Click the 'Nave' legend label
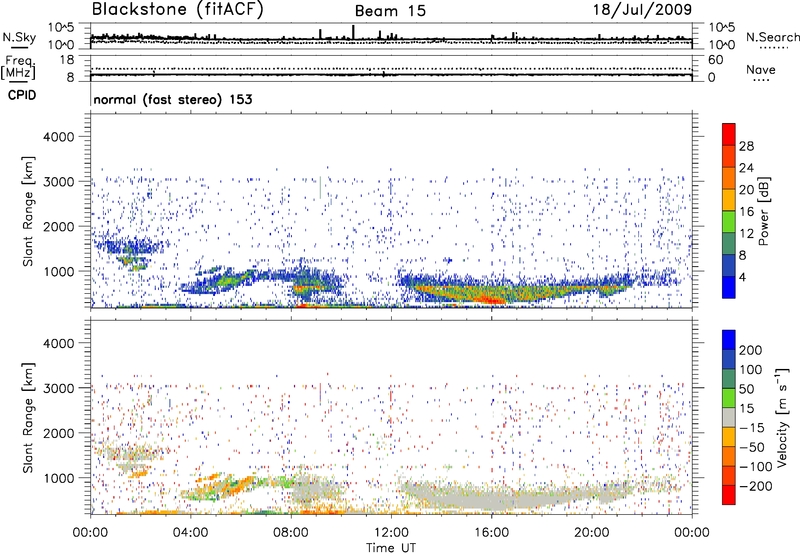The width and height of the screenshot is (800, 554). [760, 70]
